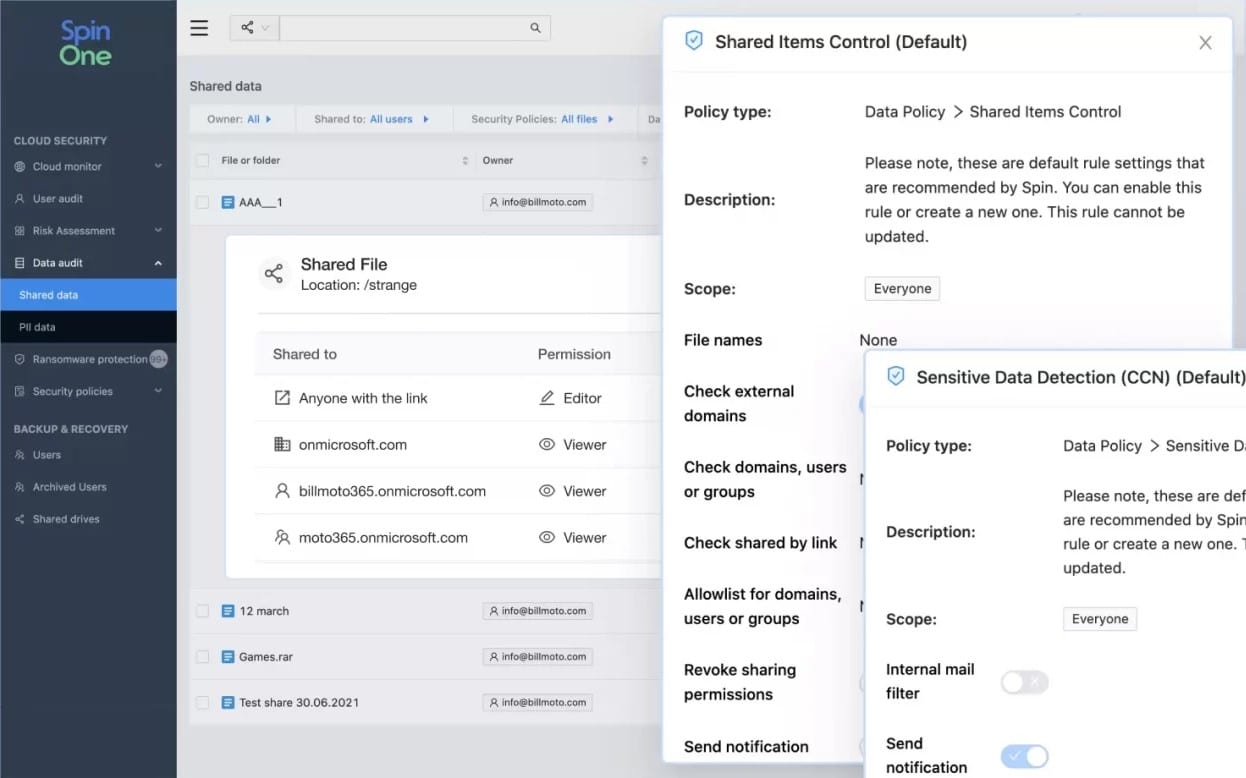Check the Test share 30.06.2021 checkbox
The image size is (1246, 778).
(203, 703)
